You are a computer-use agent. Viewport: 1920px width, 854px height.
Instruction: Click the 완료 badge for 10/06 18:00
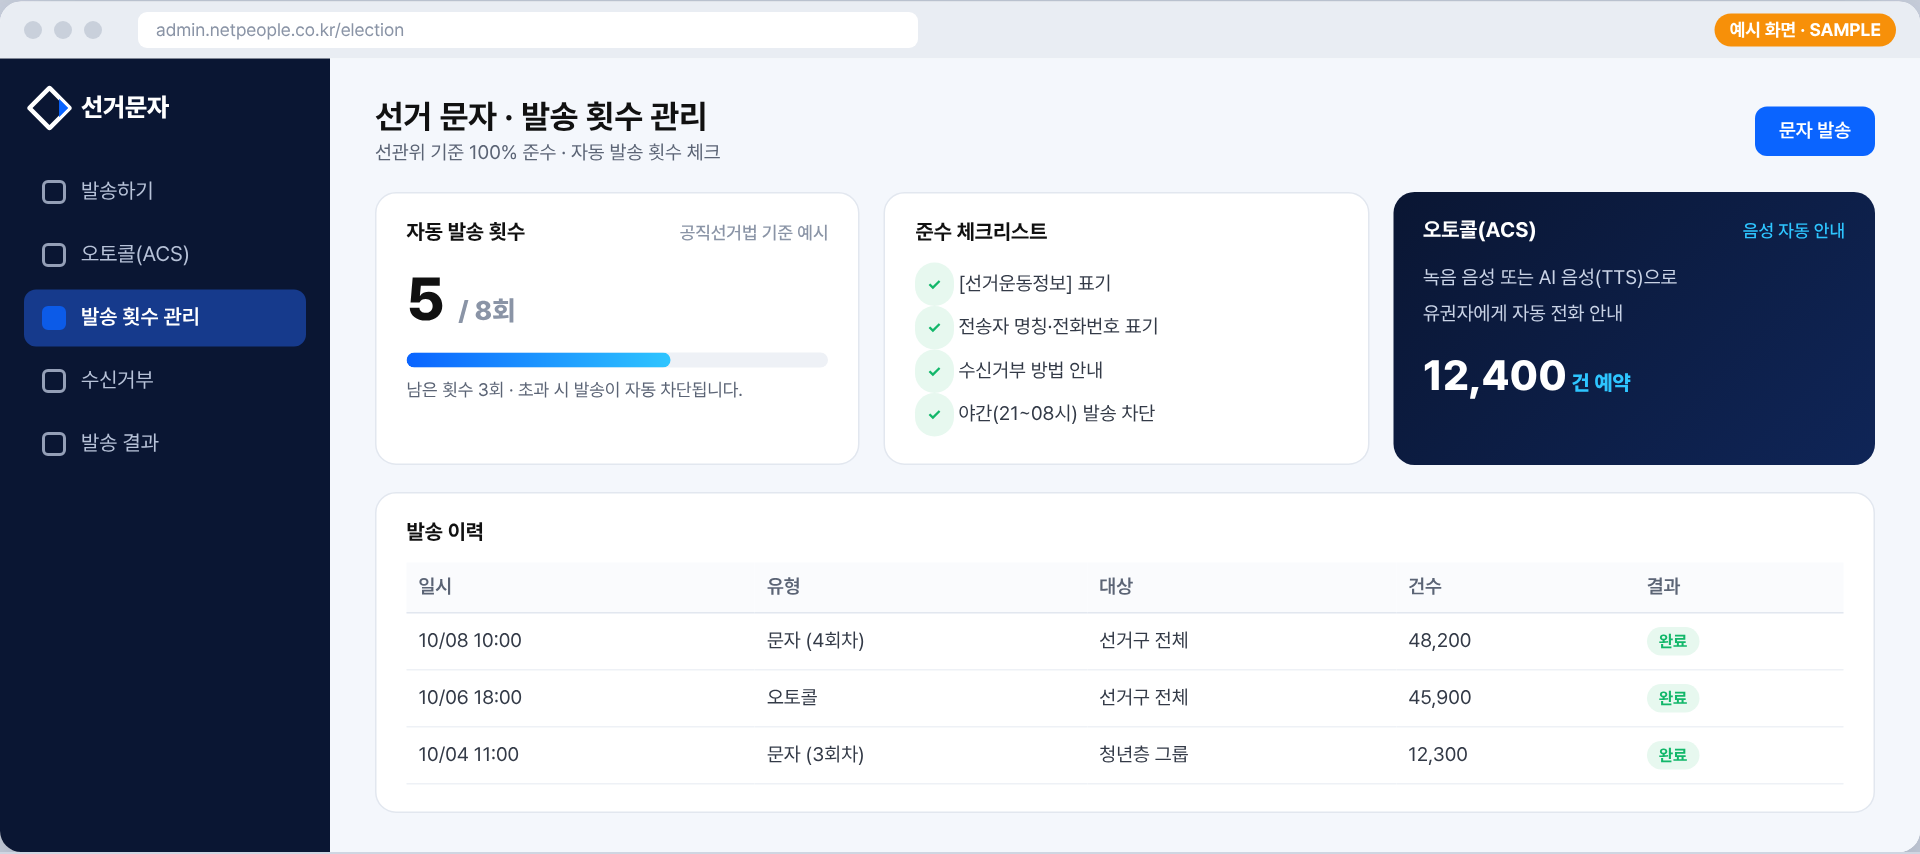pyautogui.click(x=1672, y=698)
